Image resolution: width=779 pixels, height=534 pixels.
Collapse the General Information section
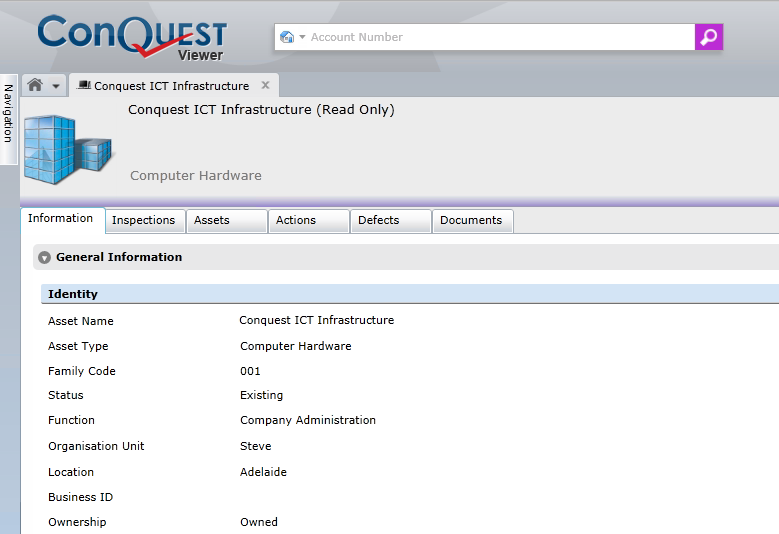point(44,257)
